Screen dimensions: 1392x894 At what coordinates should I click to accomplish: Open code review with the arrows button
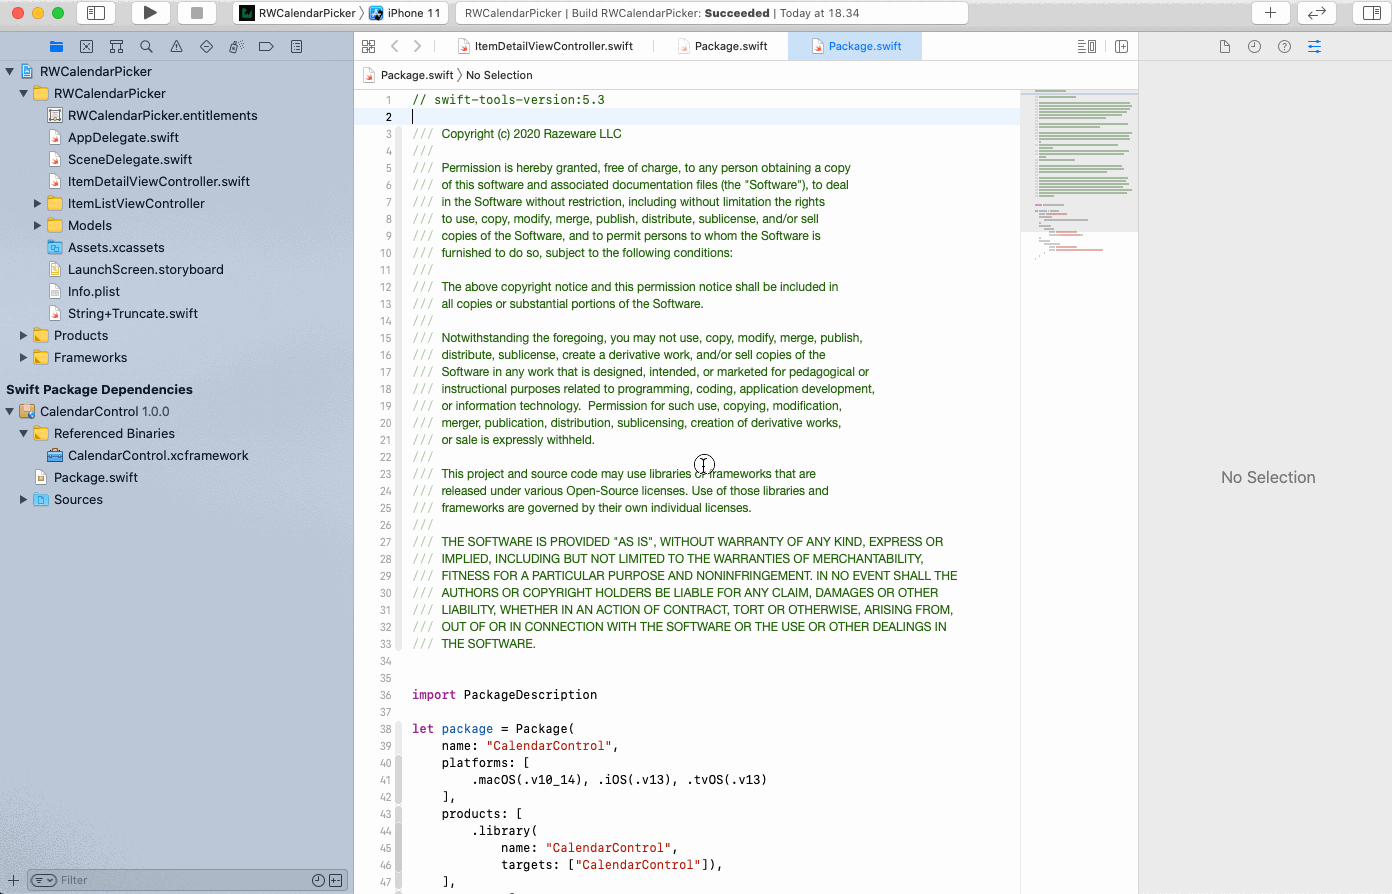click(x=1317, y=13)
